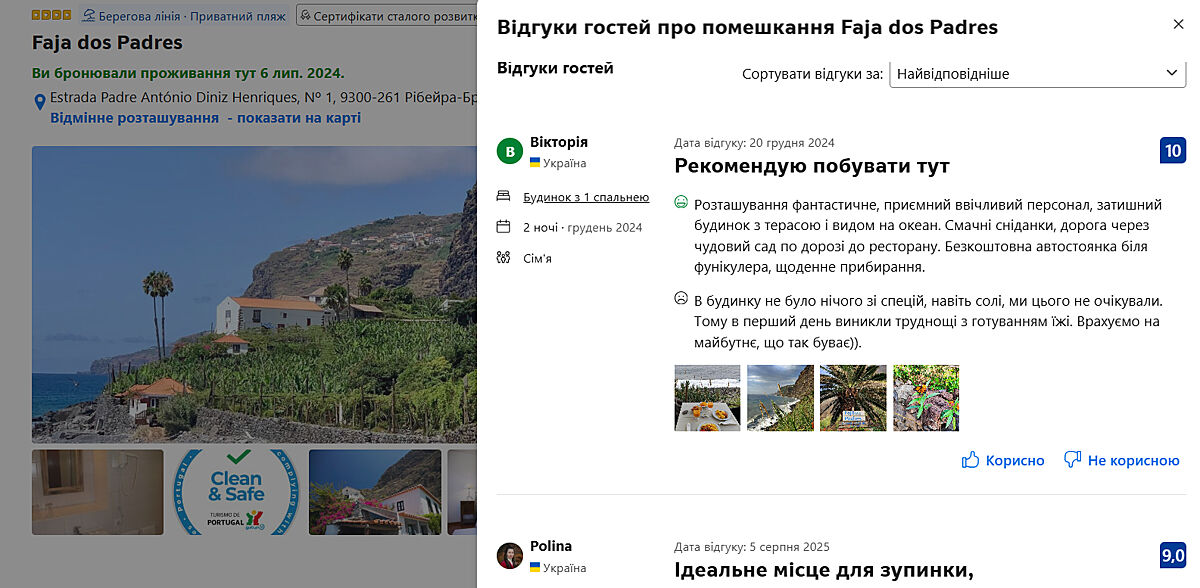Image resolution: width=1200 pixels, height=588 pixels.
Task: Click the bed icon beside room type
Action: (503, 198)
